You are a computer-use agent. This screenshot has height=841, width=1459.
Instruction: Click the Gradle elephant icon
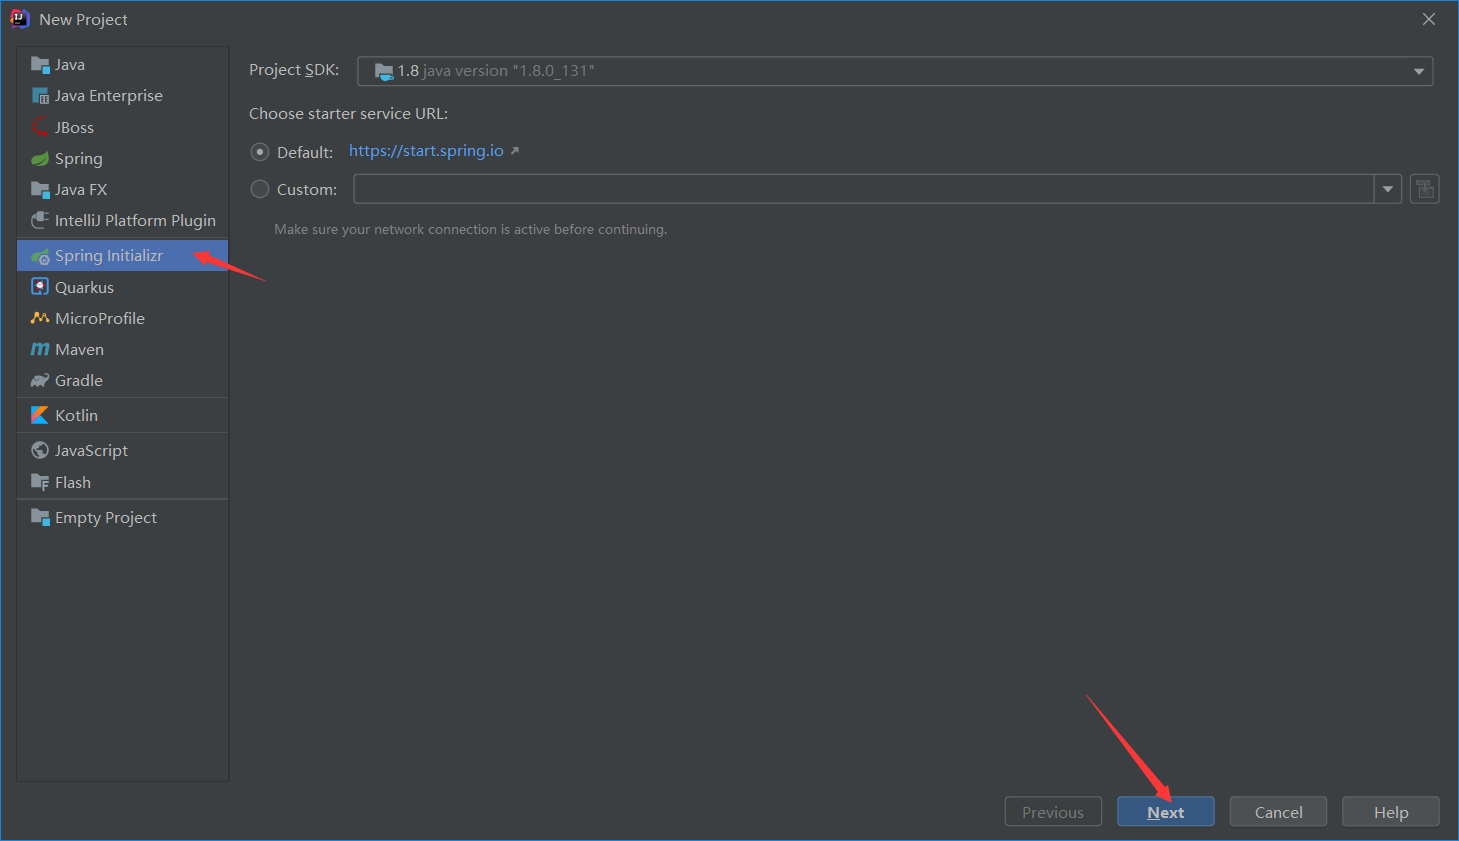coord(40,380)
